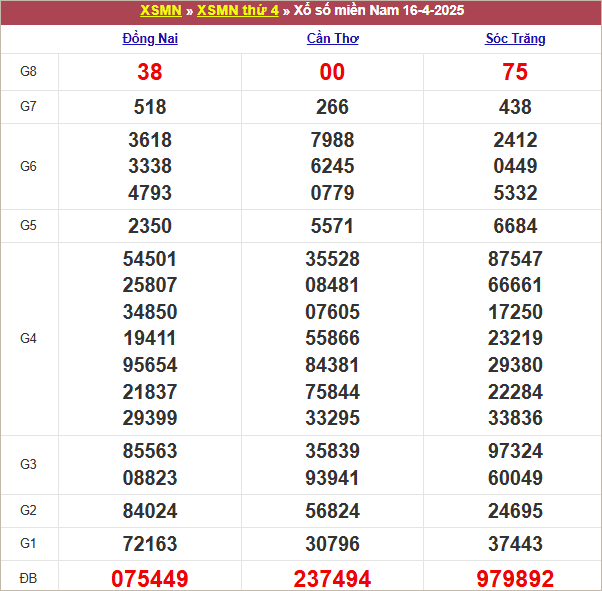The height and width of the screenshot is (591, 602).
Task: Click G5 number 2350
Action: [150, 226]
